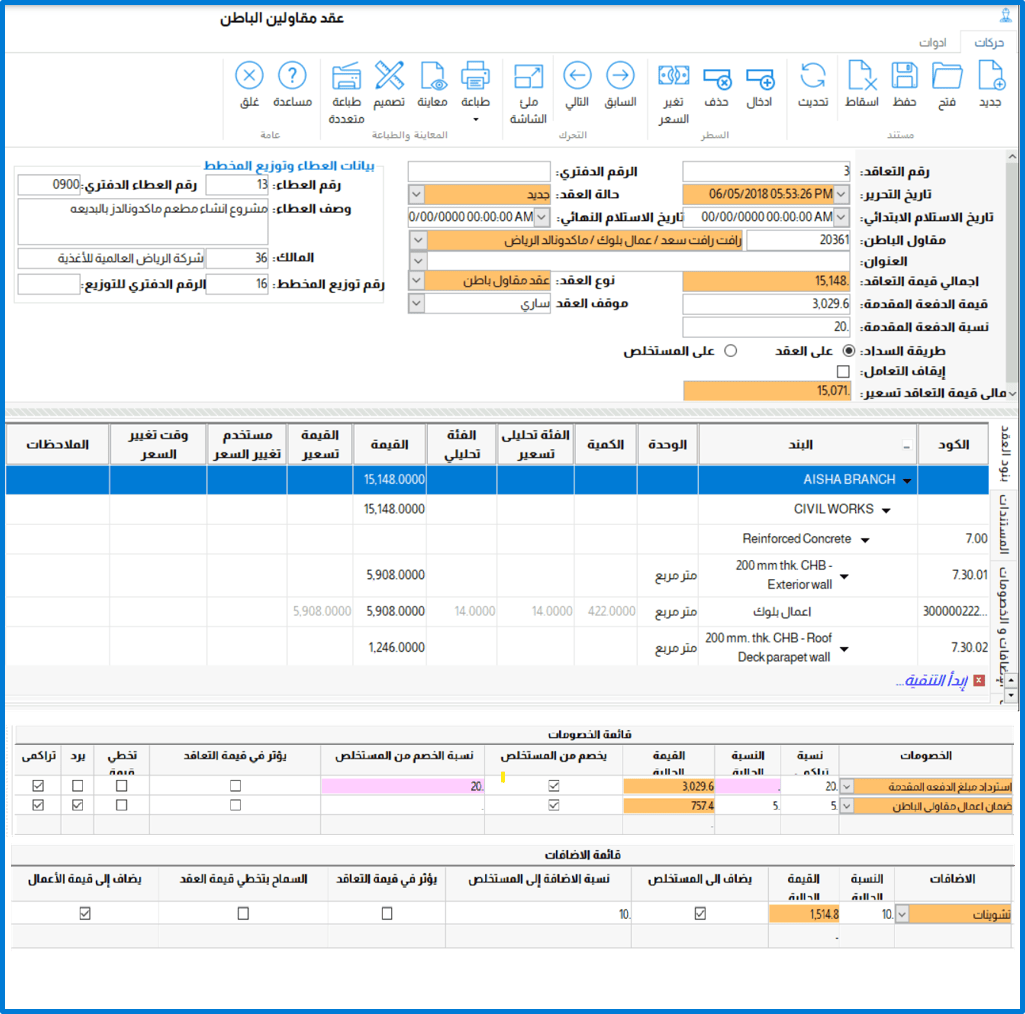
Task: Open the طباعة dropdown arrow menu
Action: click(475, 119)
